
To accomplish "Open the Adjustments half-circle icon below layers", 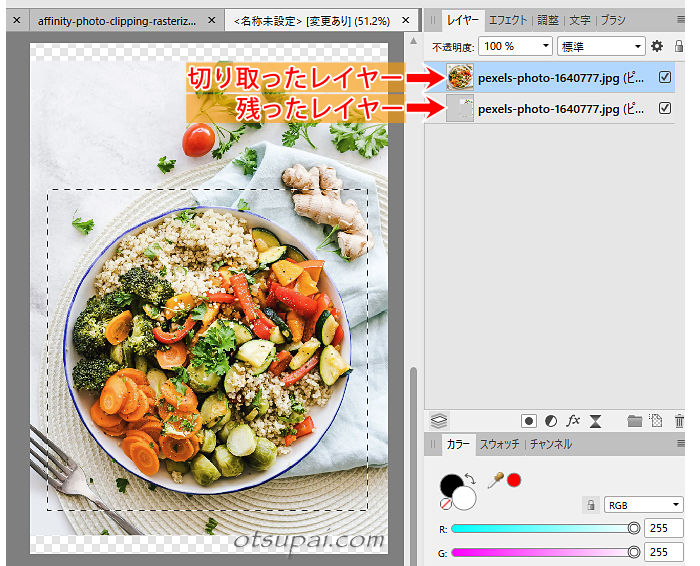I will pos(551,421).
